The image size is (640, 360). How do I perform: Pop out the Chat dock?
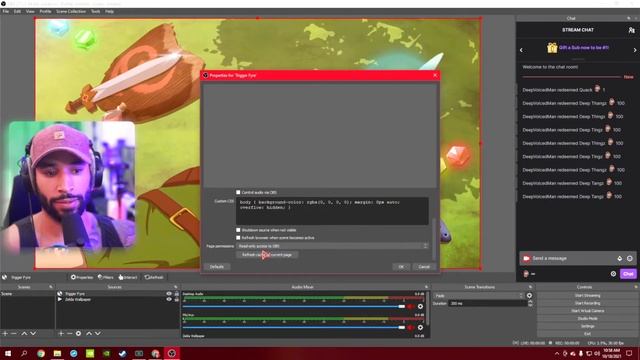(629, 18)
